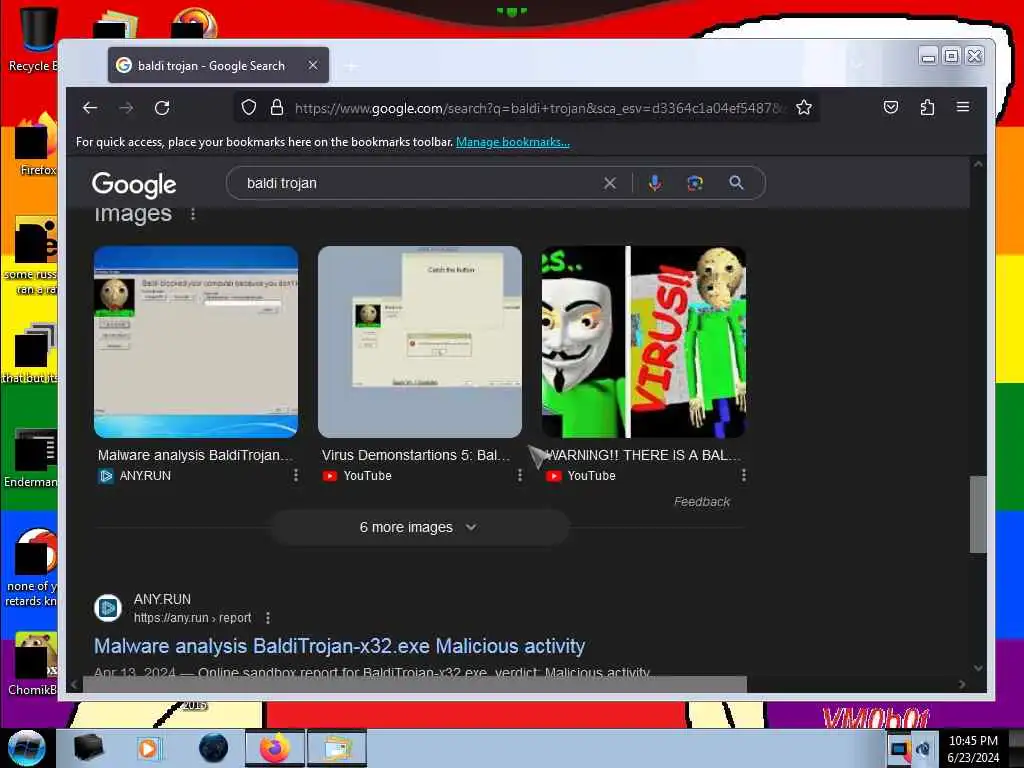Open options dots beside any.run report URL
This screenshot has width=1024, height=768.
(268, 618)
